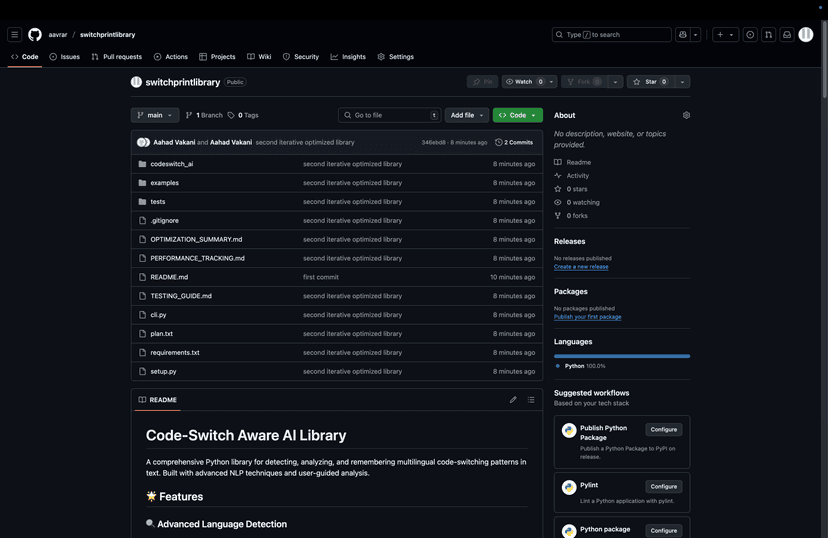Screen dimensions: 828x538
Task: Open the Add file dropdown
Action: tap(467, 115)
